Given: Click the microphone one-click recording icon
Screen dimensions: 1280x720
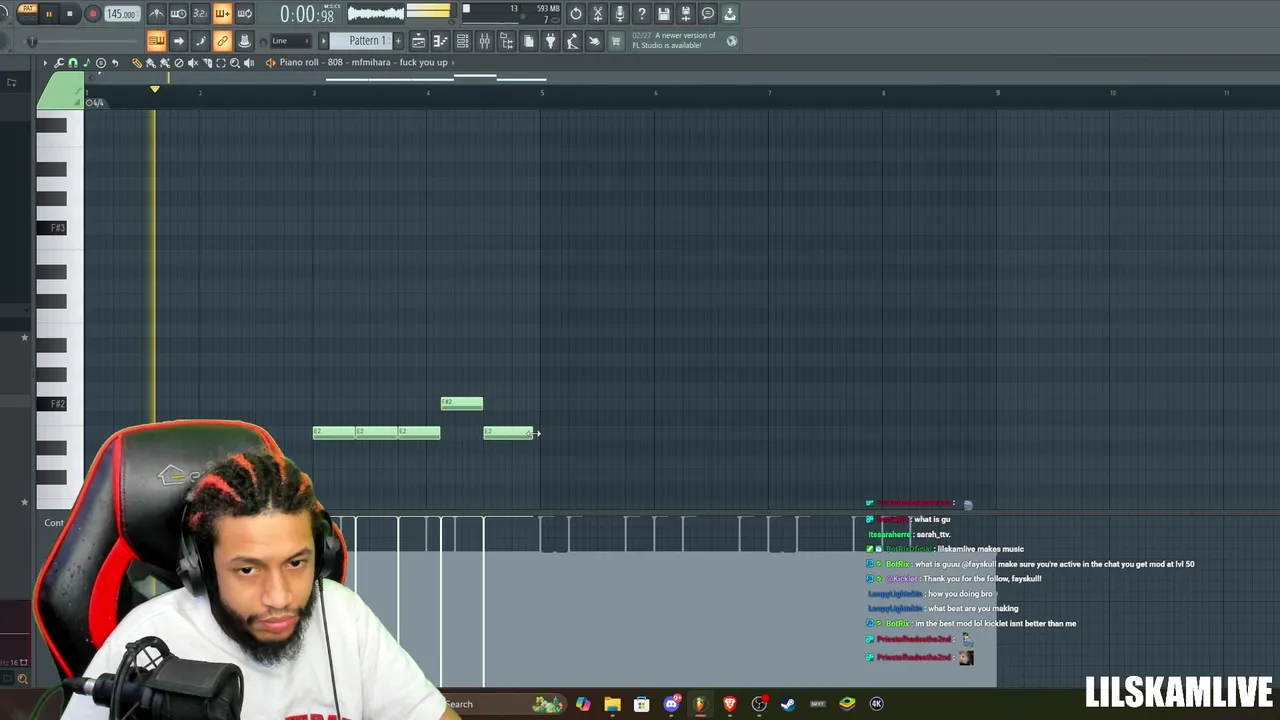Looking at the screenshot, I should pyautogui.click(x=620, y=14).
